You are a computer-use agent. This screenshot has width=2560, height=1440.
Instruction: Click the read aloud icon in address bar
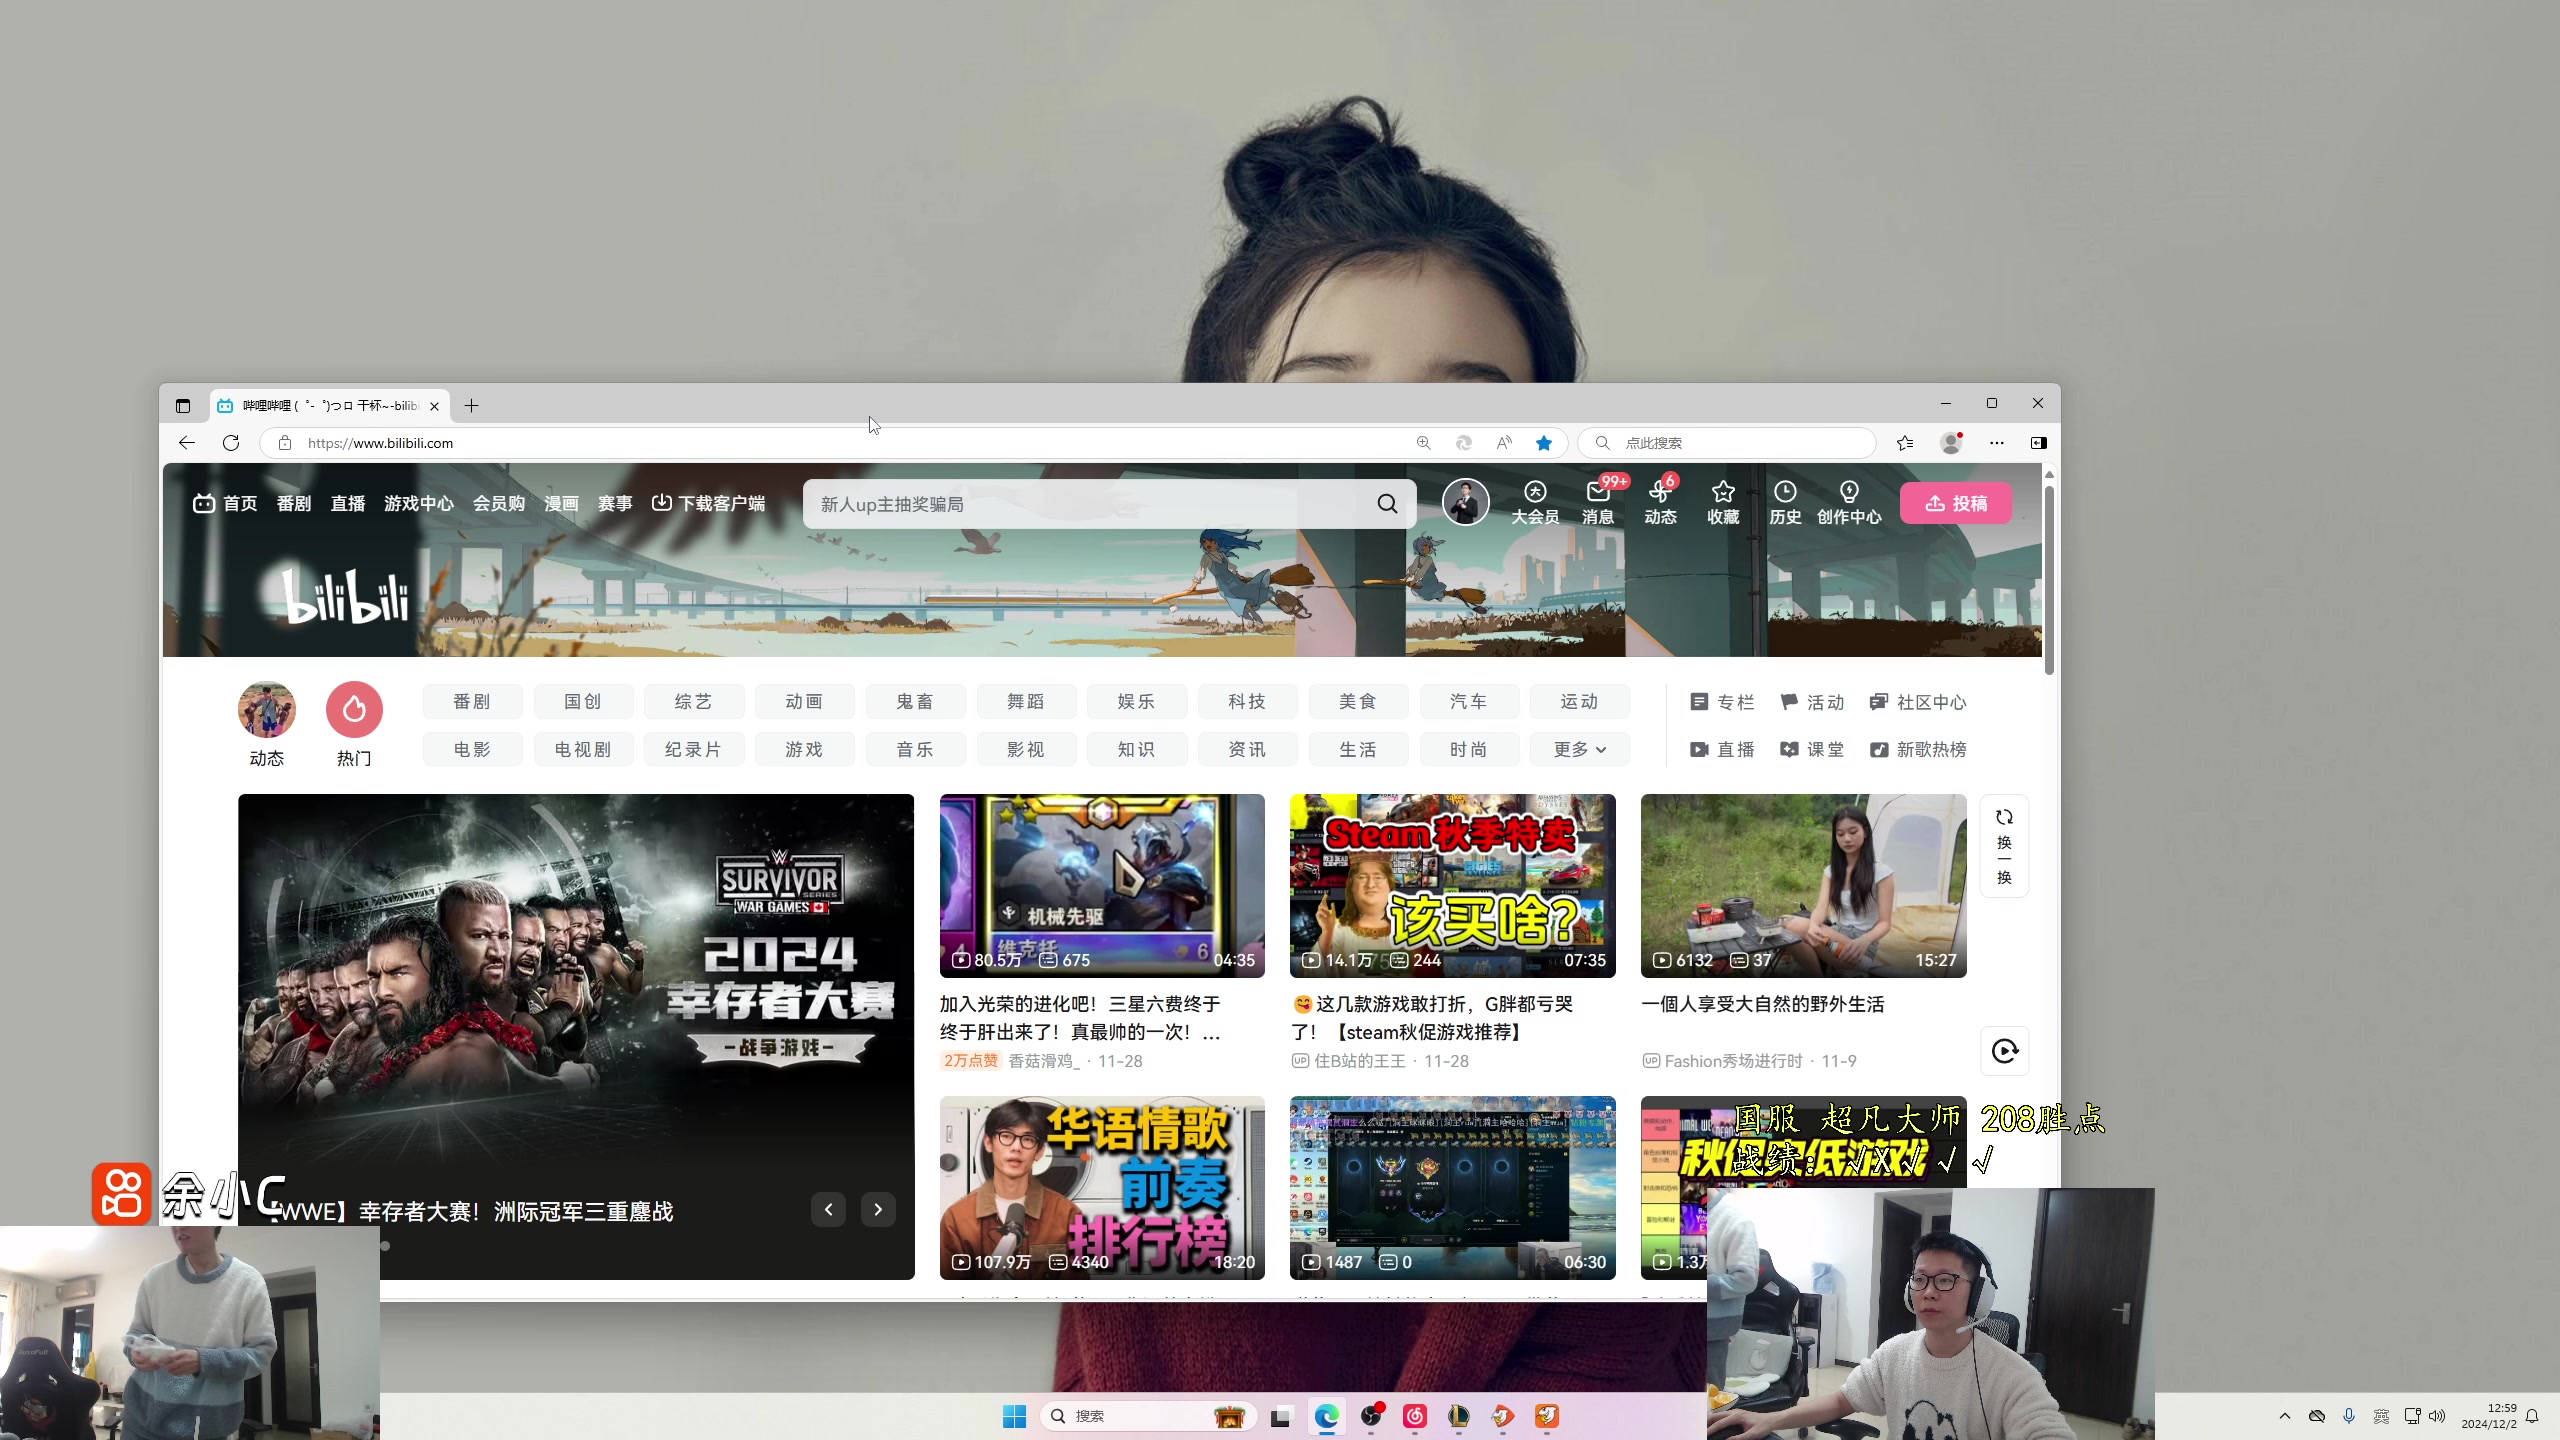click(1504, 443)
